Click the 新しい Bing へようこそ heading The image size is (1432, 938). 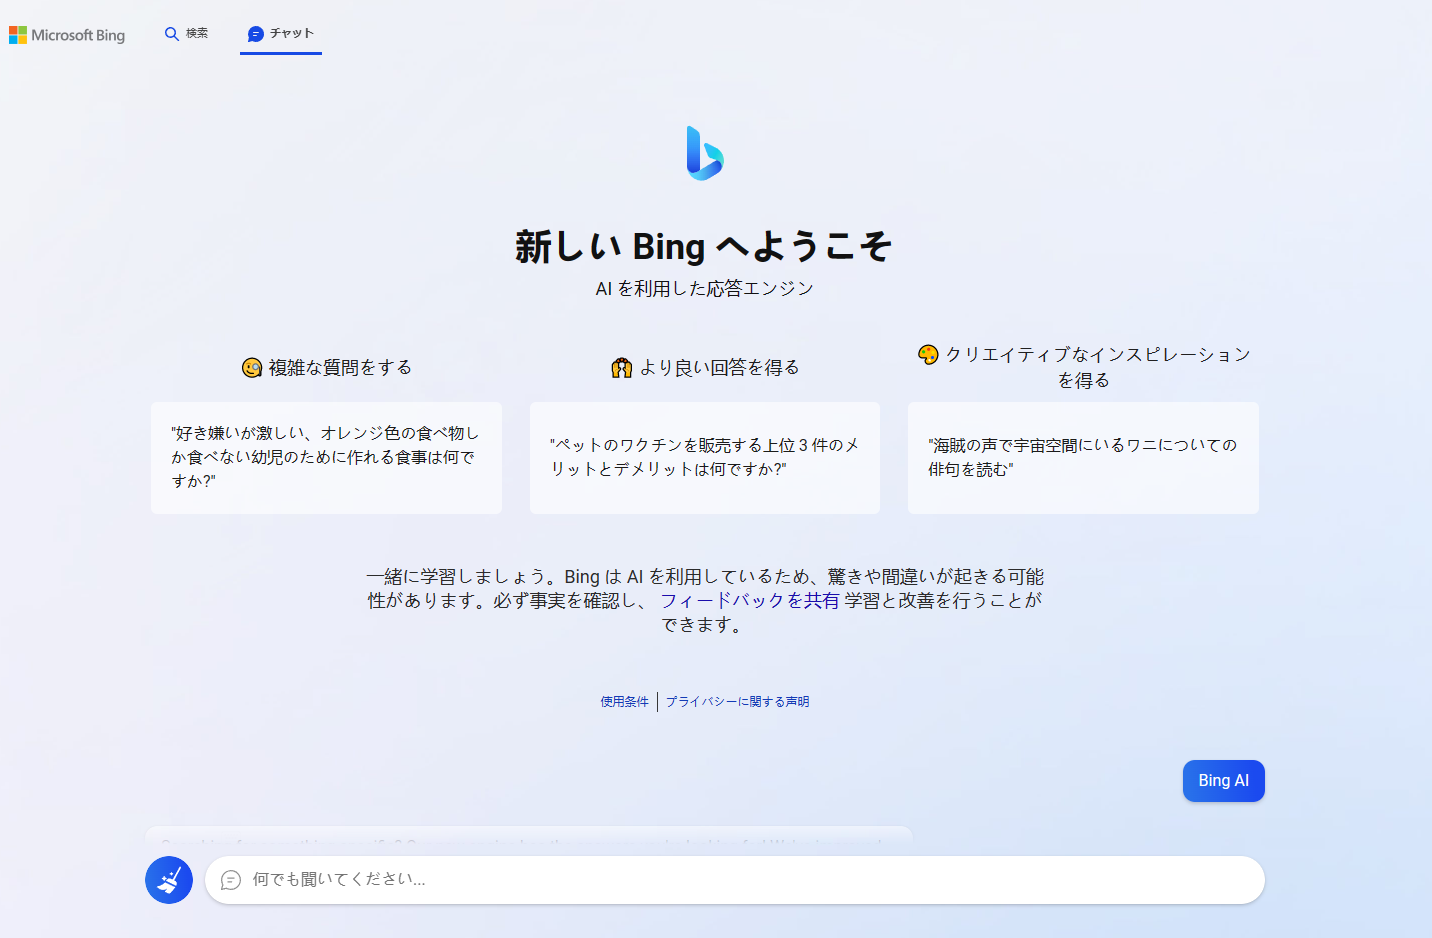[x=704, y=246]
